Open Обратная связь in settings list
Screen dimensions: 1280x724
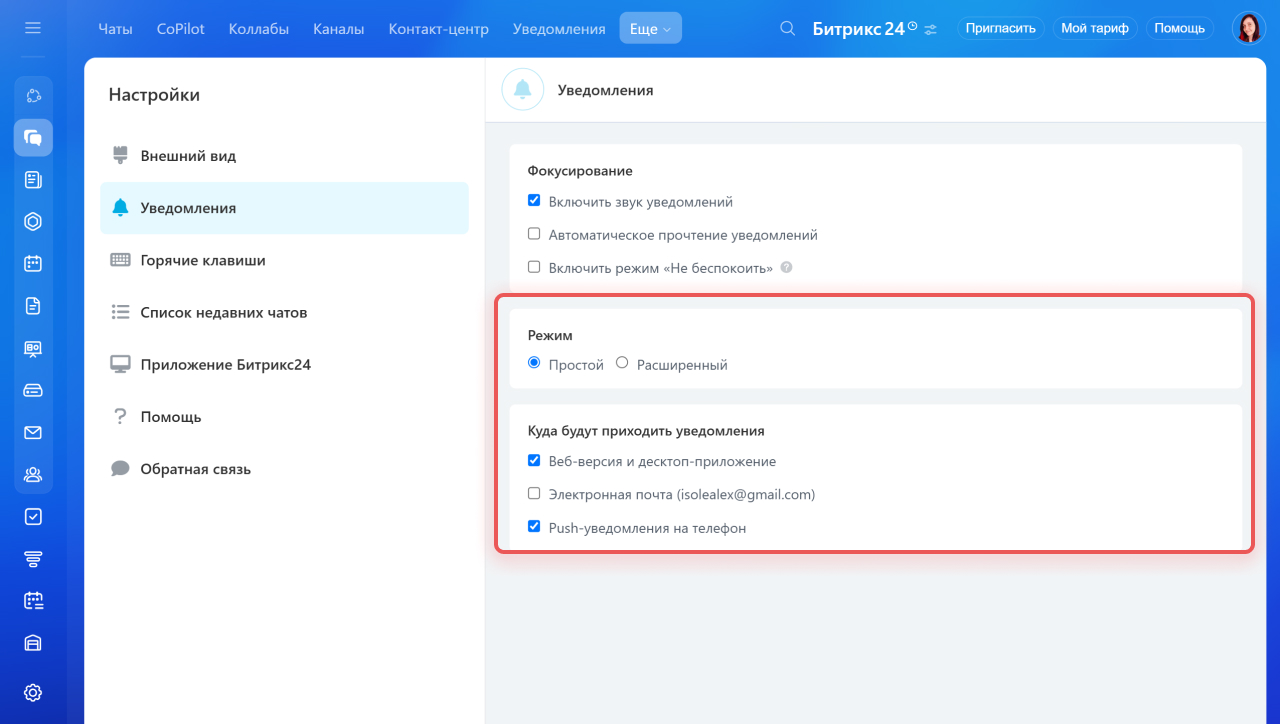pyautogui.click(x=284, y=468)
